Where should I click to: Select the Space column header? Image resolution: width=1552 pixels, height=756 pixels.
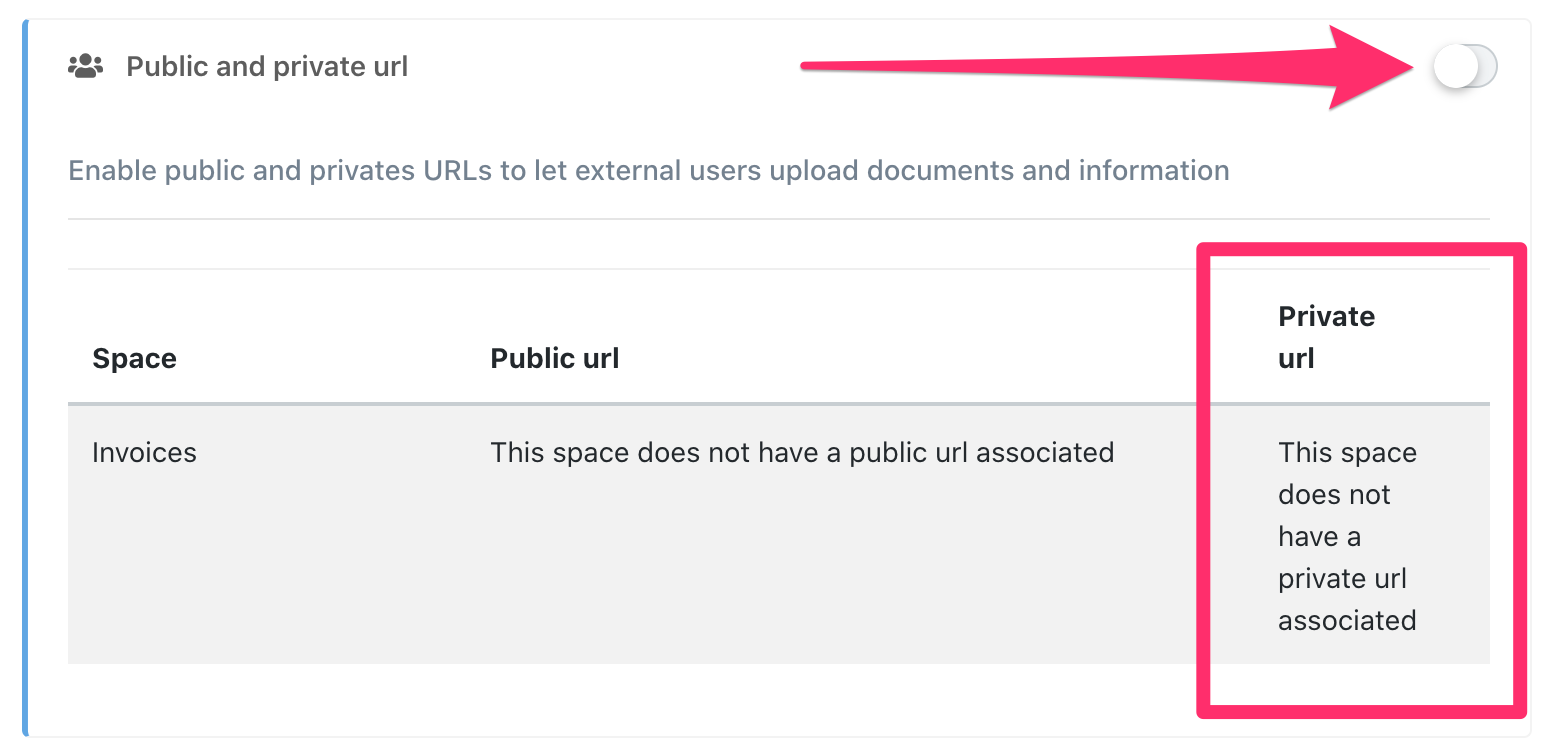pos(134,358)
